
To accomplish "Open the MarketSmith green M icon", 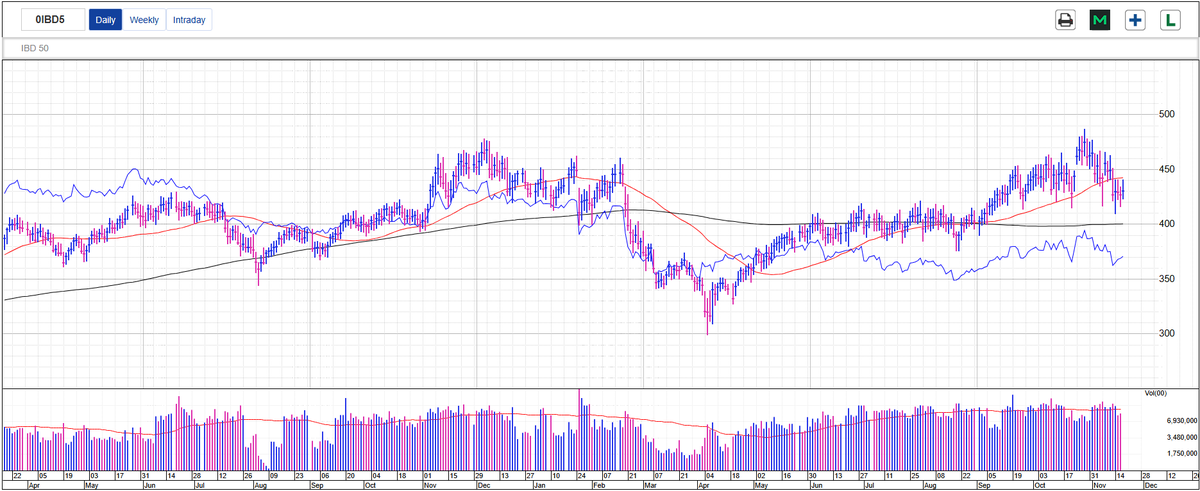I will point(1100,20).
